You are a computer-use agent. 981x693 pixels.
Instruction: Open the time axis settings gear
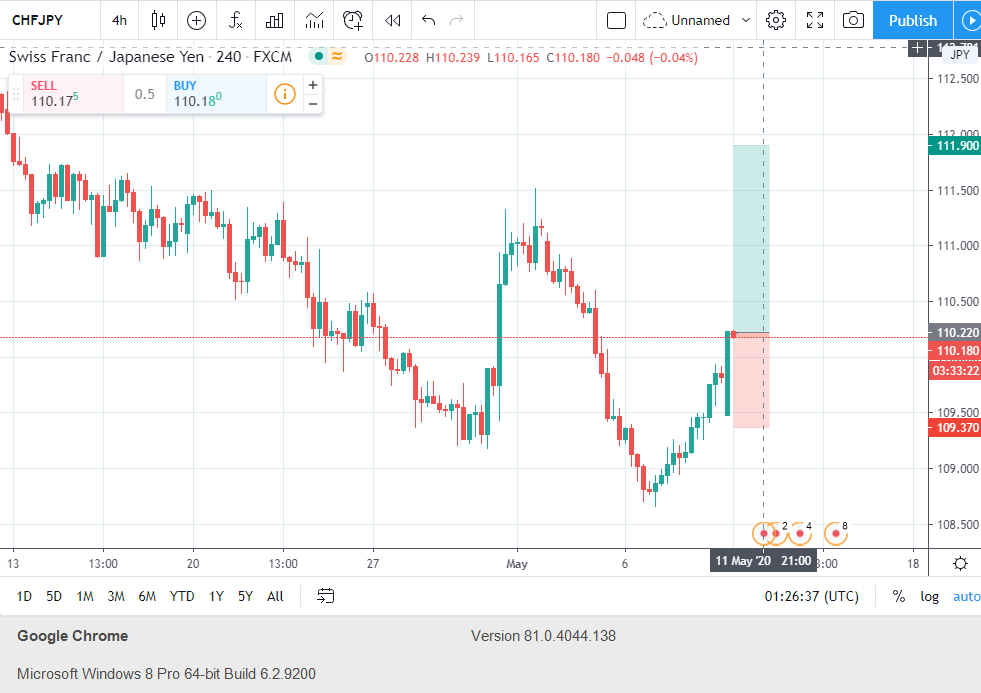tap(960, 564)
